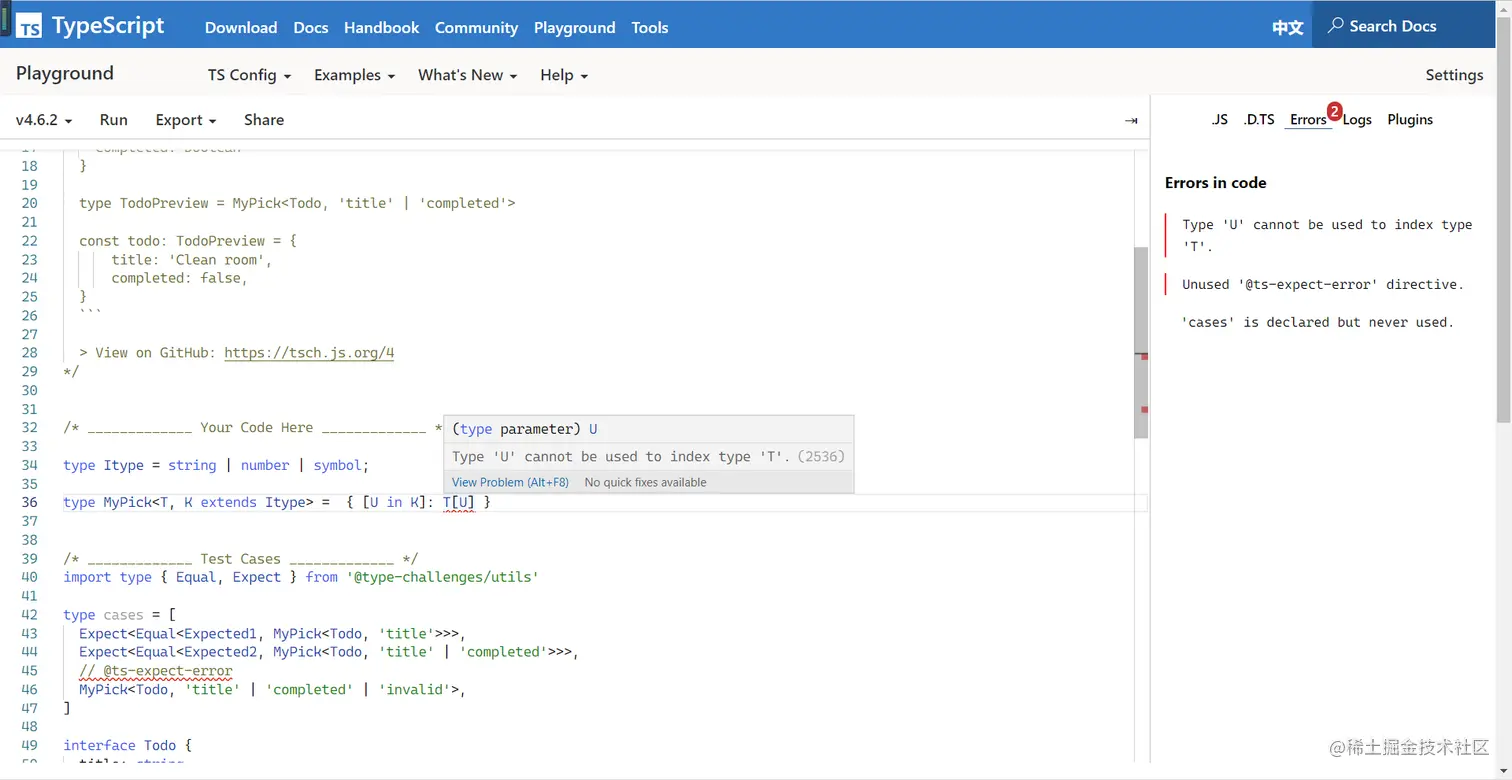Open playground Settings
This screenshot has height=780, width=1512.
[x=1454, y=75]
